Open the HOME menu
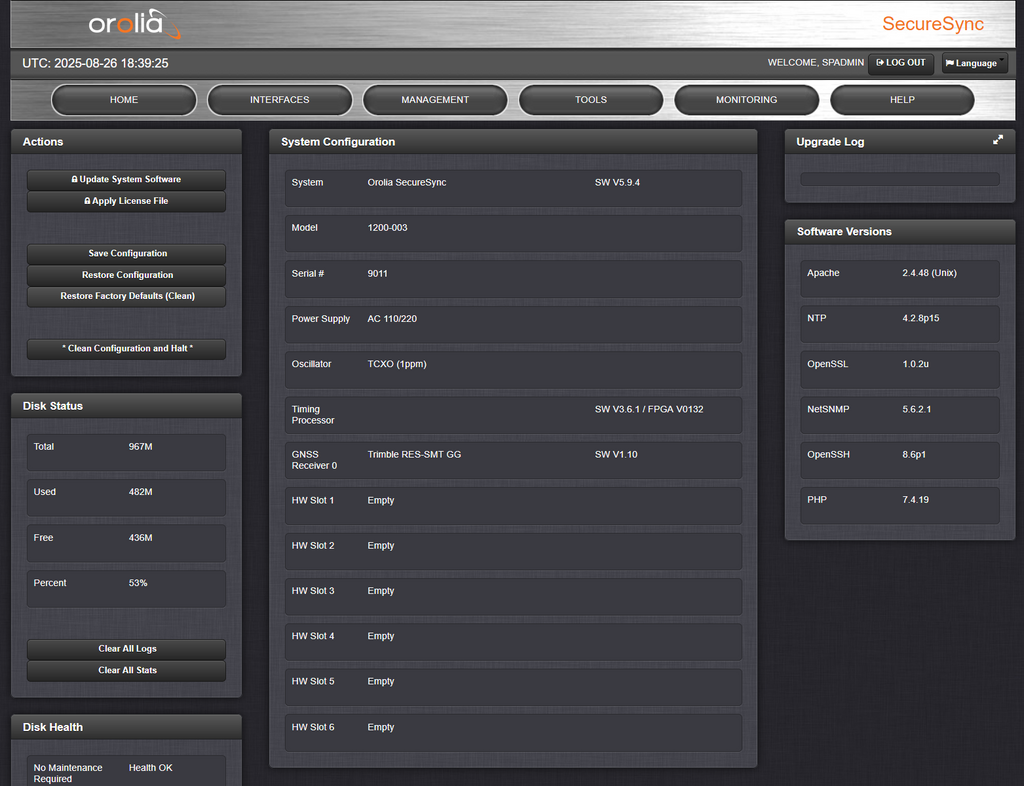The height and width of the screenshot is (786, 1024). click(x=123, y=100)
